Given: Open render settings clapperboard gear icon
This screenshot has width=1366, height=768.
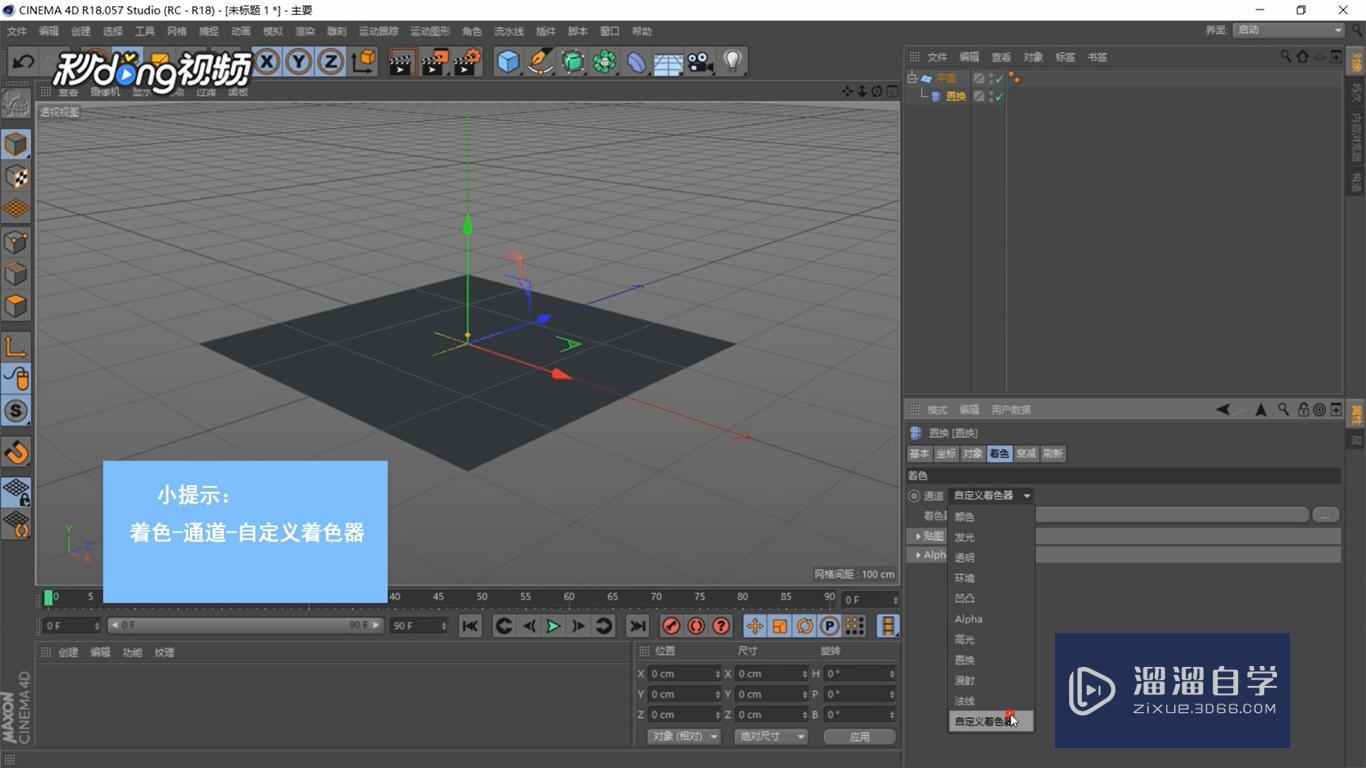Looking at the screenshot, I should pyautogui.click(x=467, y=62).
